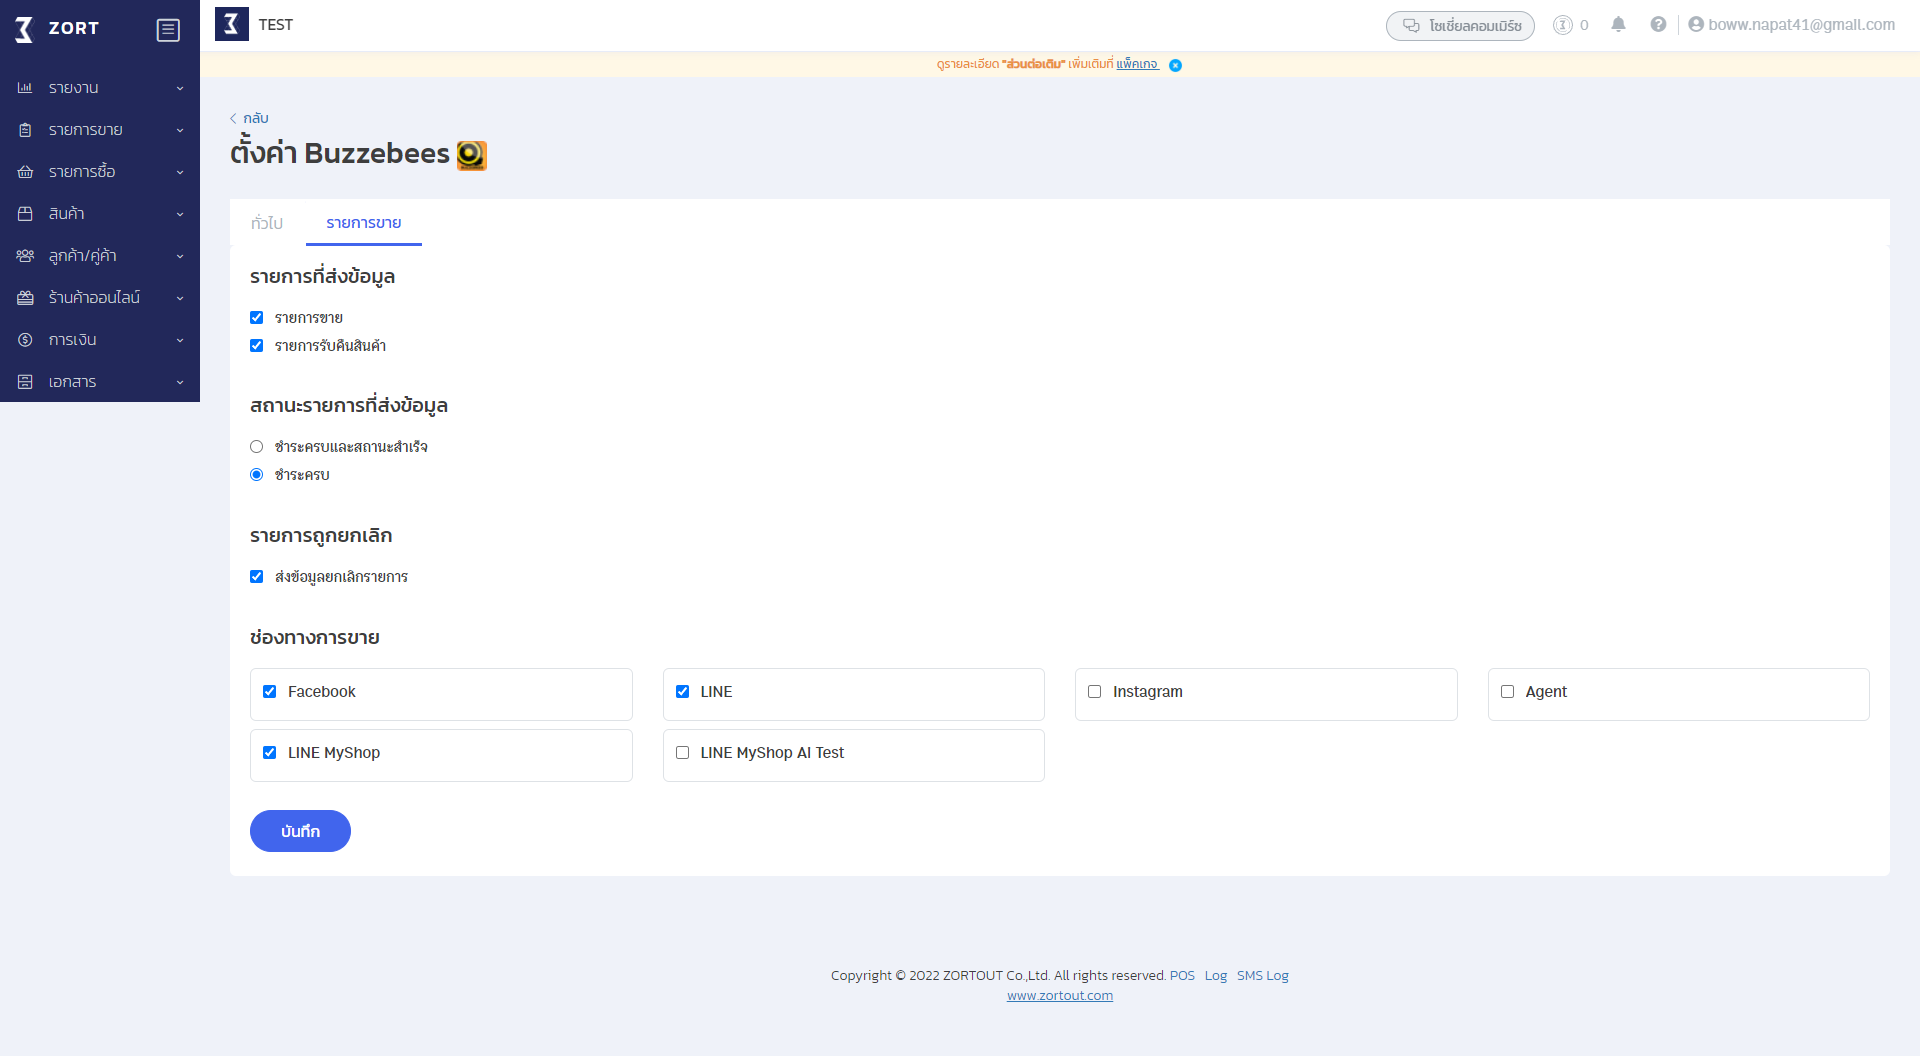Open the www.zortout.com footer link

pyautogui.click(x=1059, y=995)
